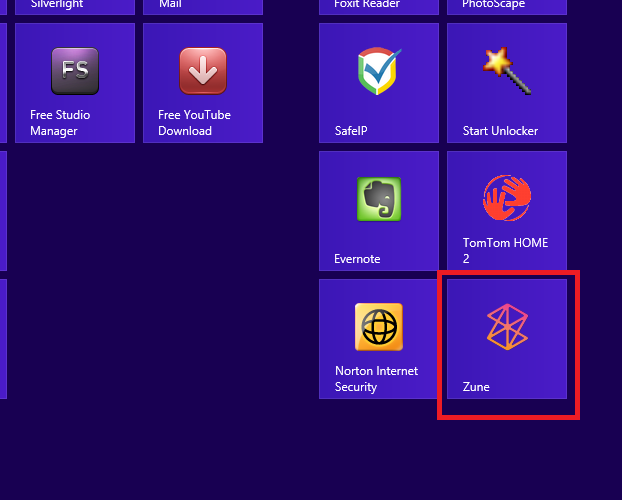Screen dimensions: 622x500
Task: Launch the Zune logo icon
Action: 507,327
